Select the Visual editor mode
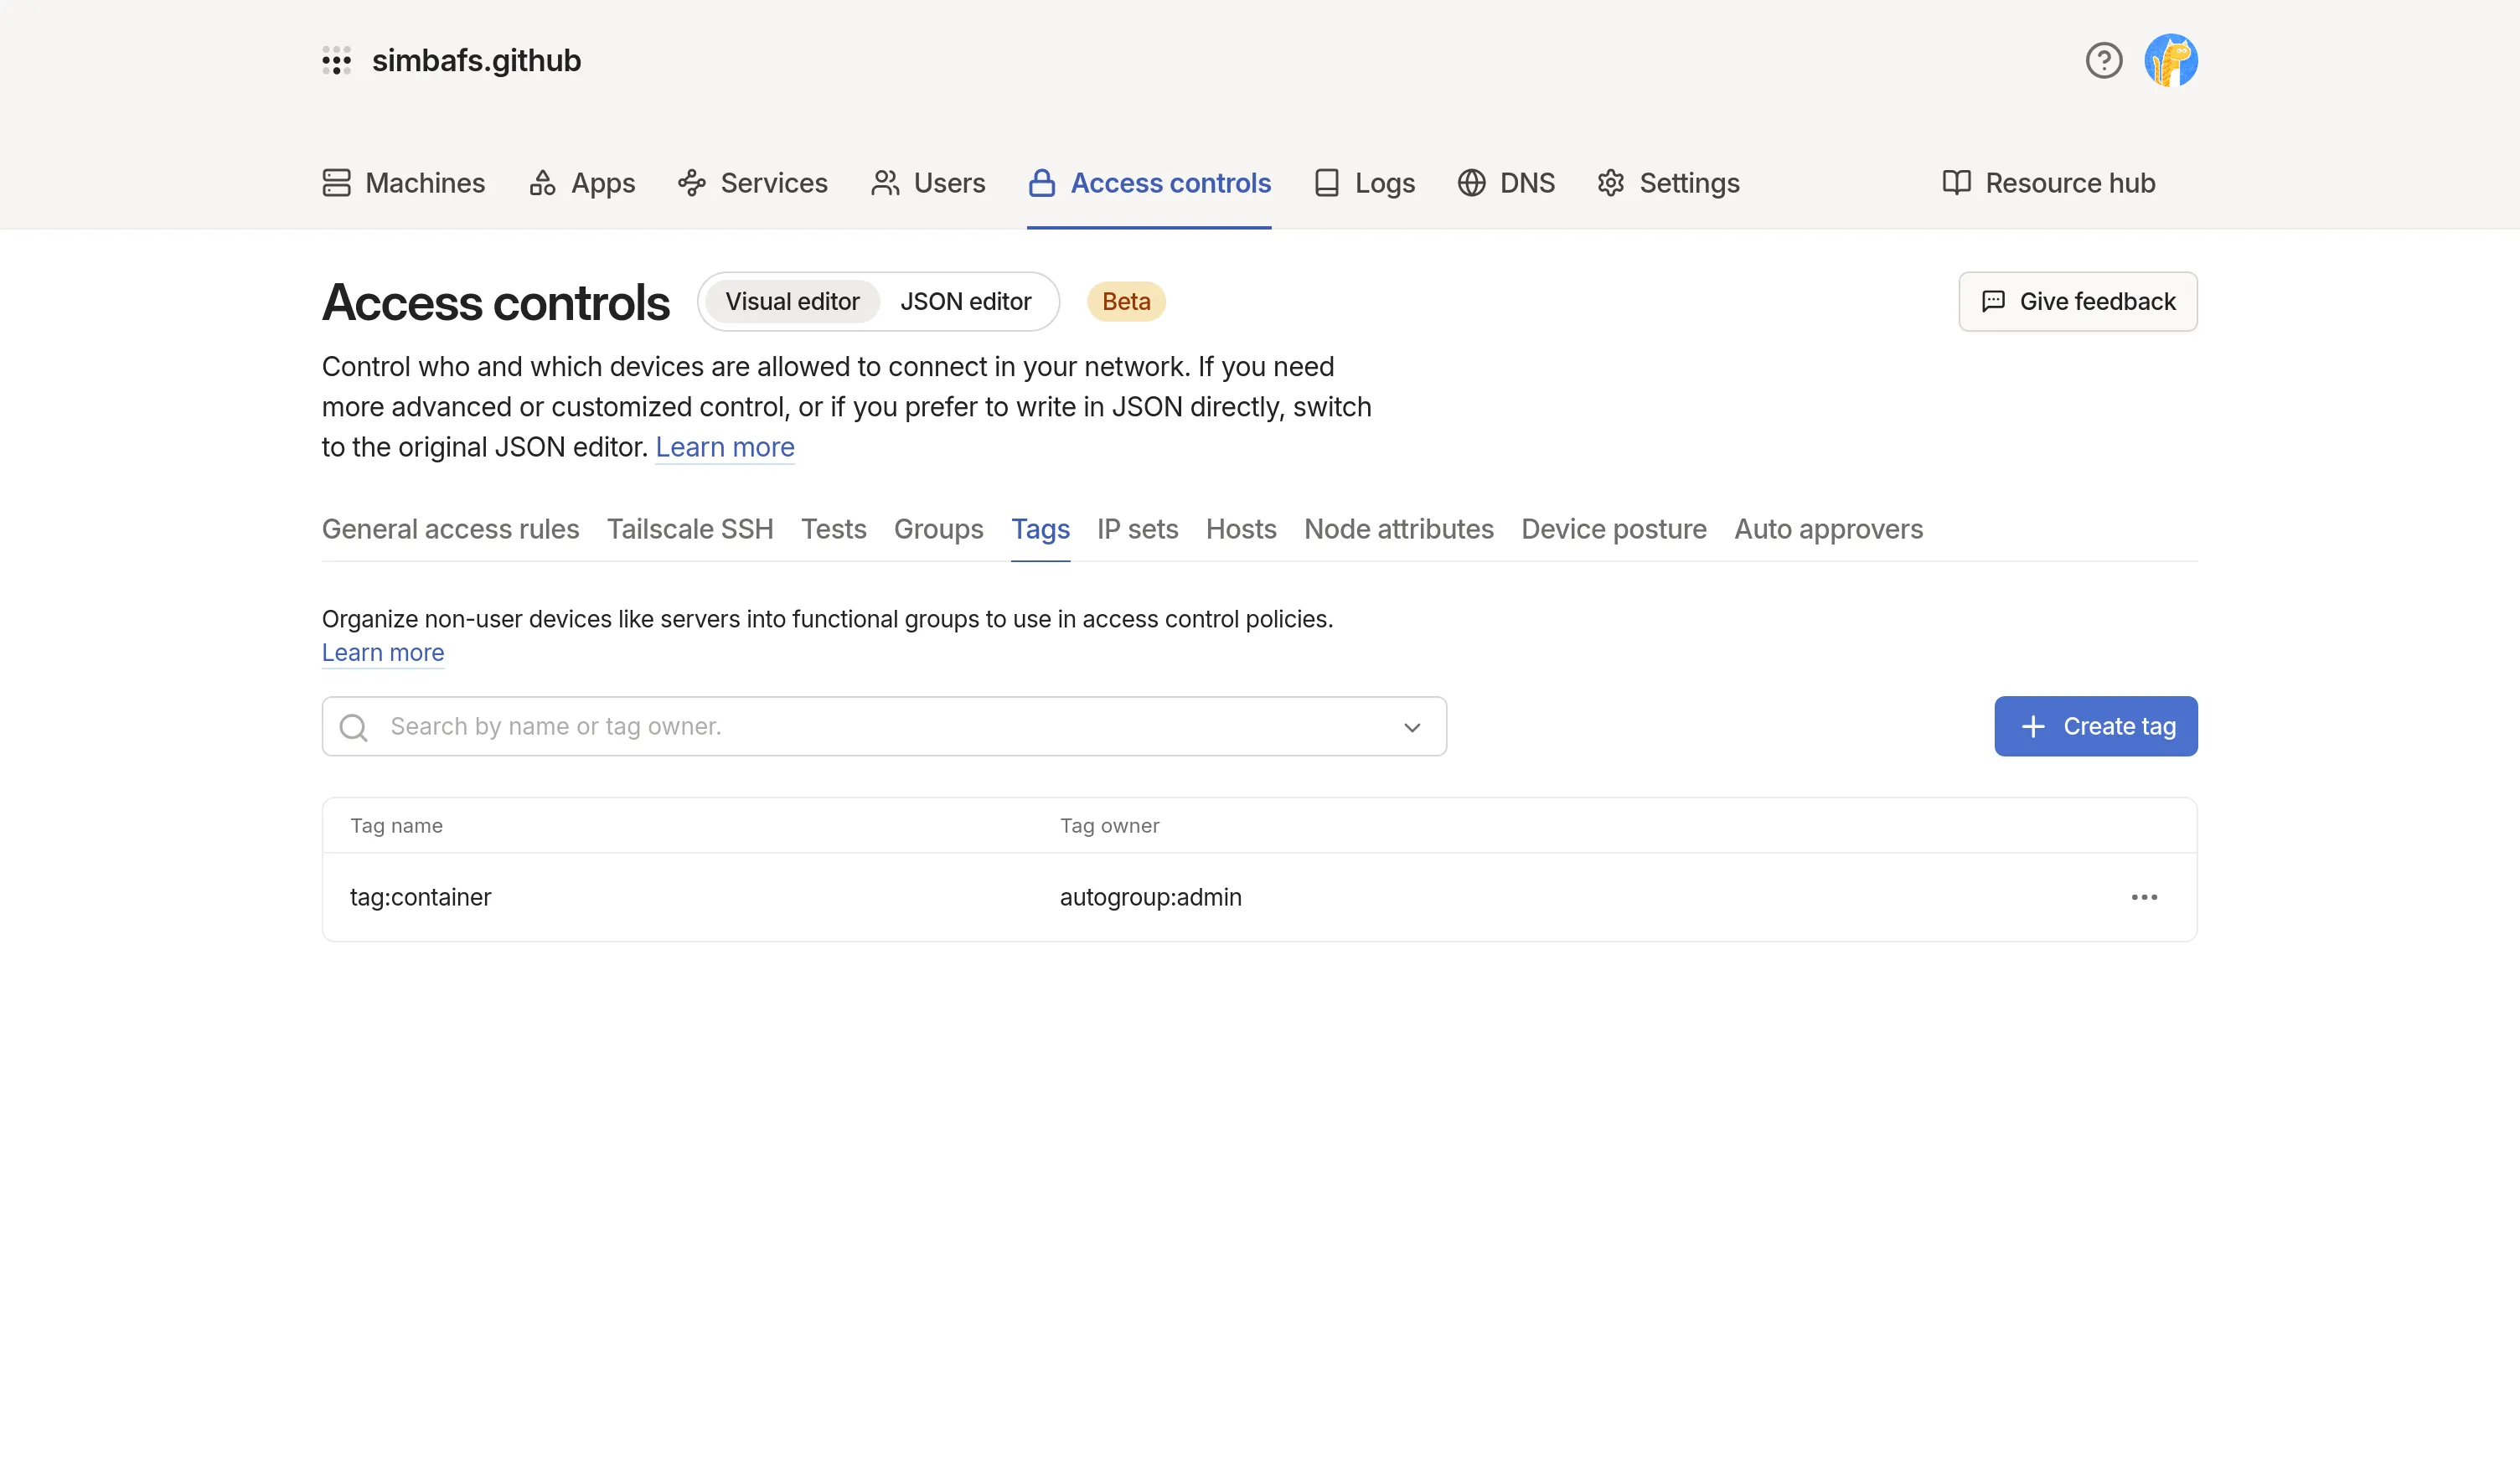Image resolution: width=2520 pixels, height=1466 pixels. tap(792, 302)
